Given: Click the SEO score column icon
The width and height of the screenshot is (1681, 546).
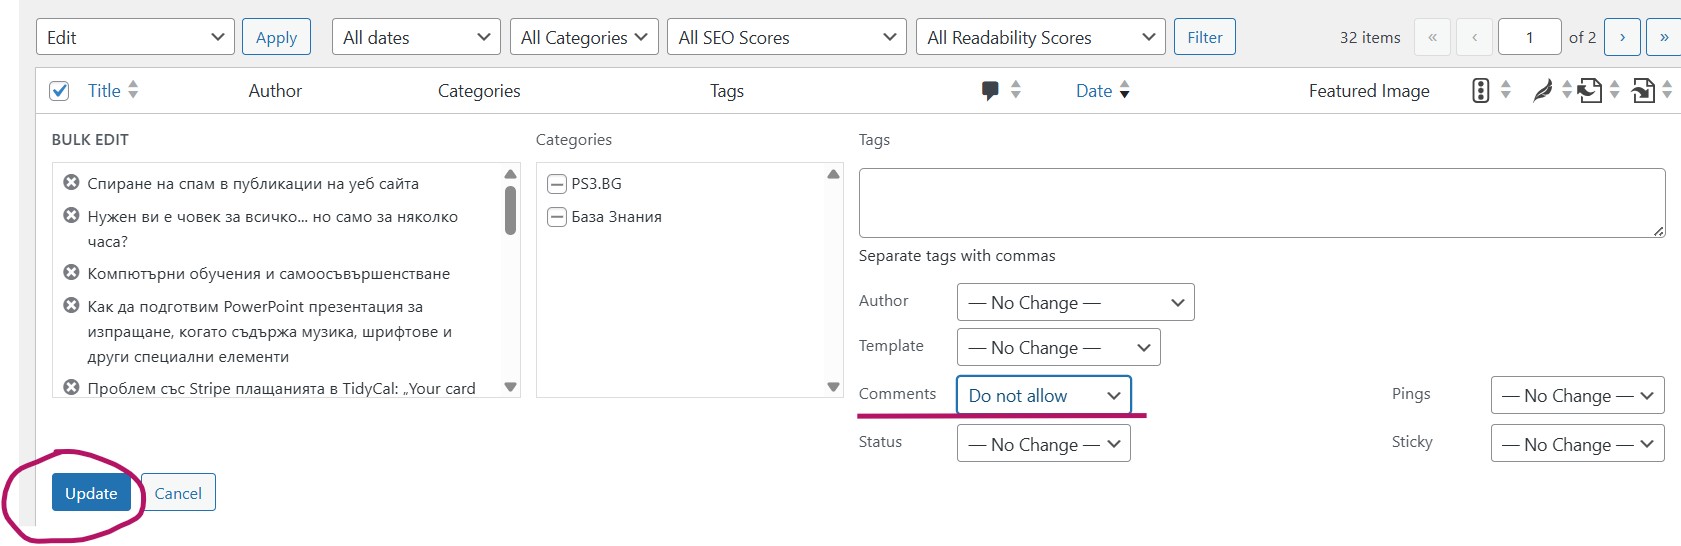Looking at the screenshot, I should pyautogui.click(x=1481, y=91).
